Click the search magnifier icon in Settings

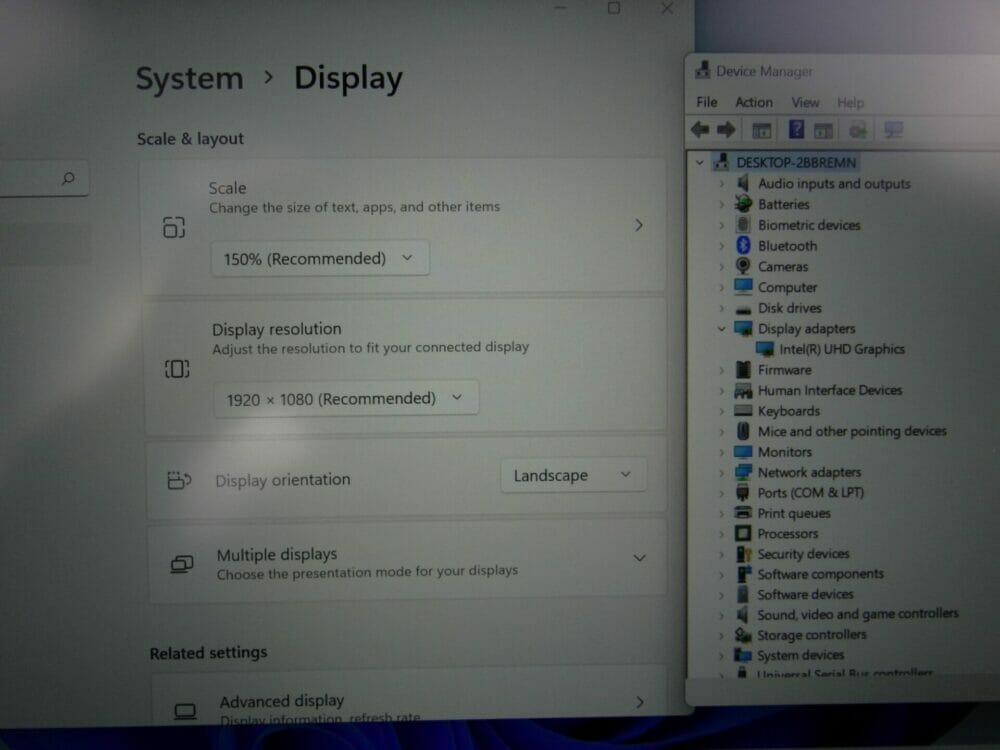click(68, 178)
